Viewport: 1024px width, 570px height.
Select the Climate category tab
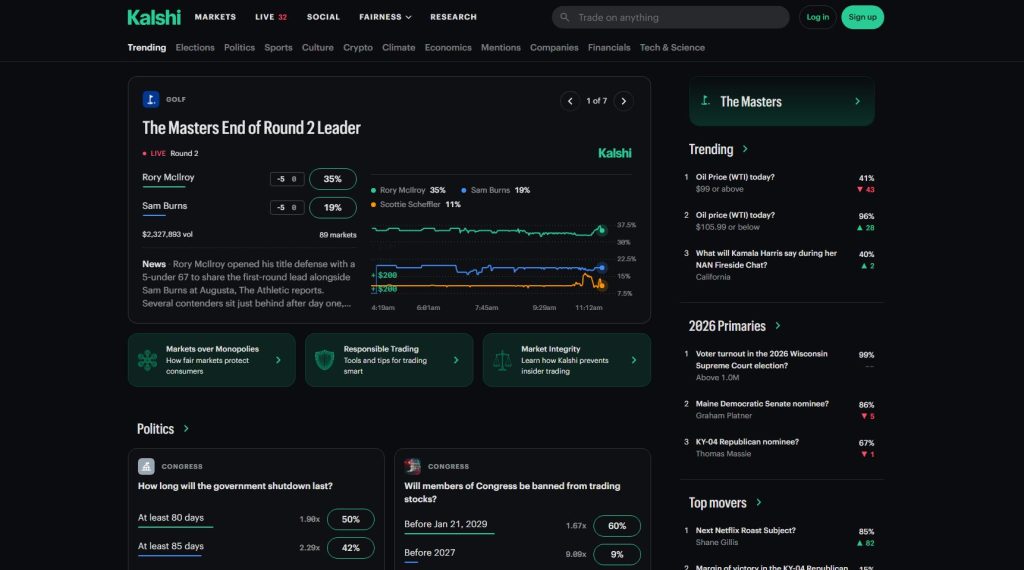point(398,48)
